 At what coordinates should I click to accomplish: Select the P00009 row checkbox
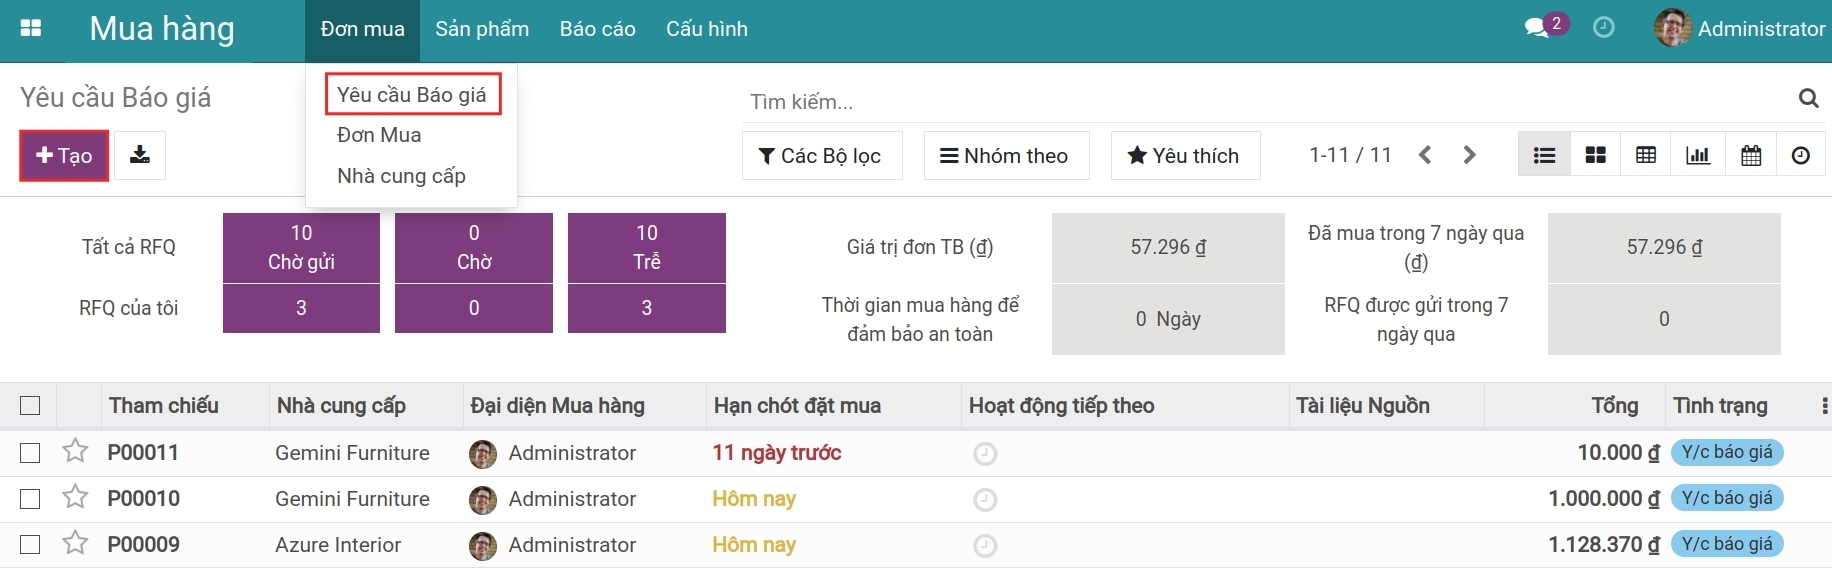(x=30, y=544)
